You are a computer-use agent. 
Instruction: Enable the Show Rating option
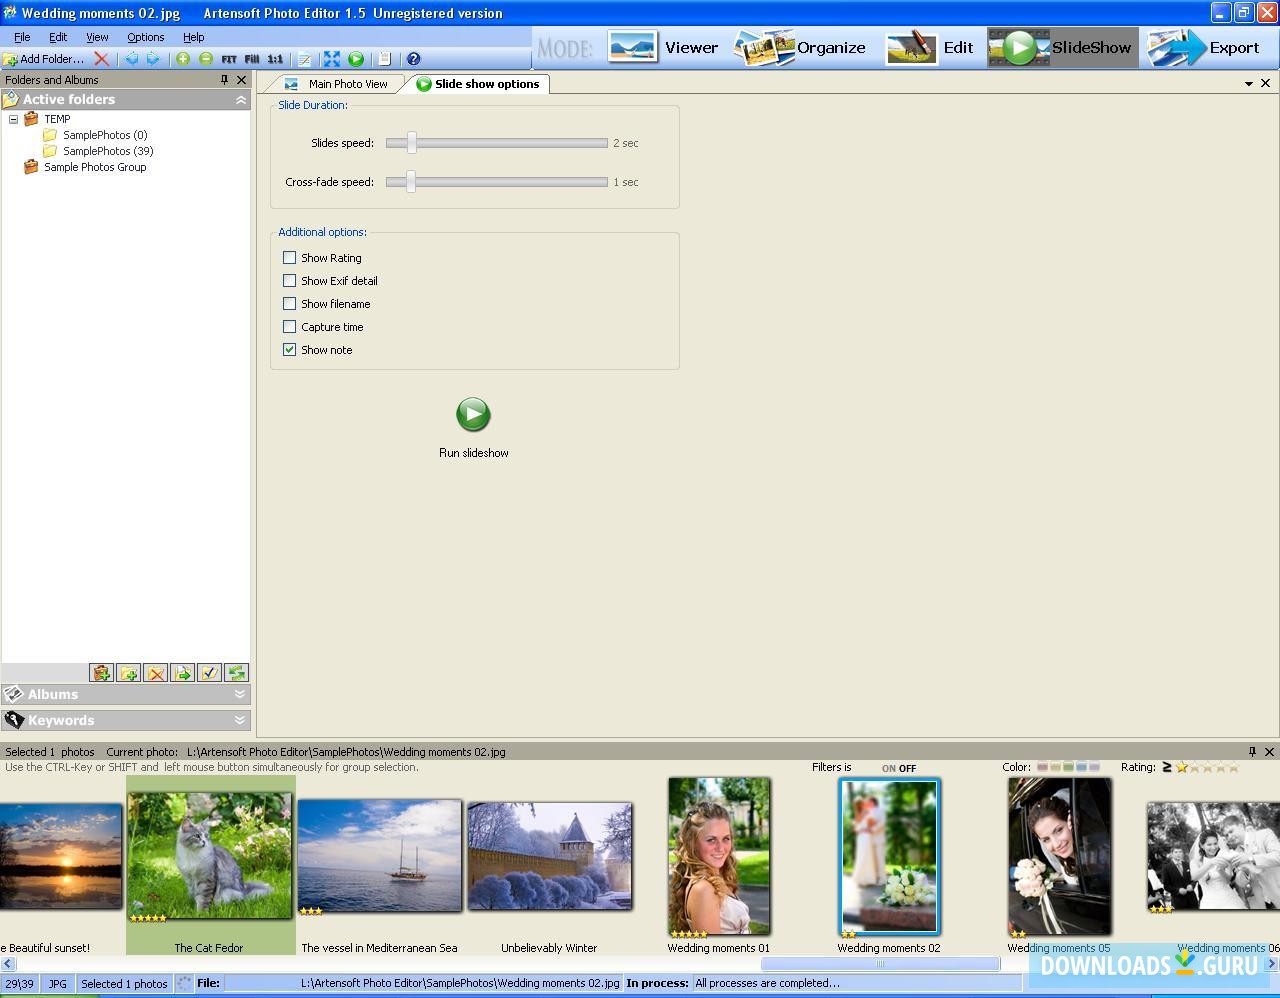(x=290, y=257)
